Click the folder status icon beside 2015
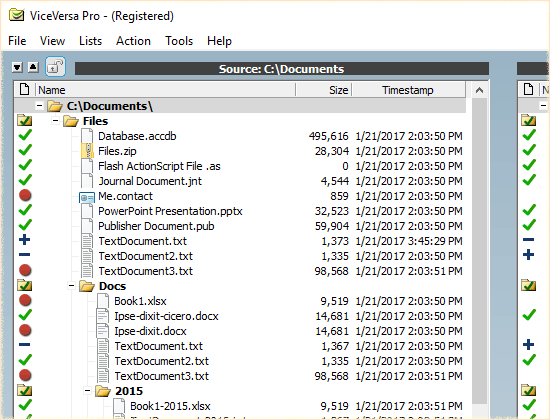The width and height of the screenshot is (550, 420). (x=25, y=390)
